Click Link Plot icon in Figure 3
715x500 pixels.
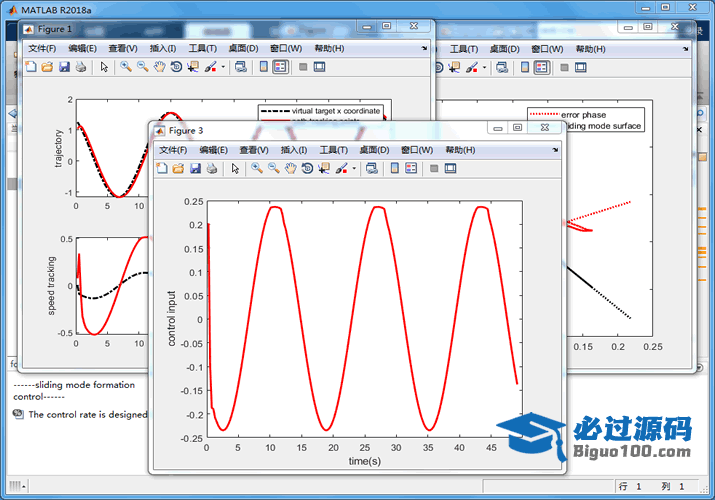(x=372, y=169)
